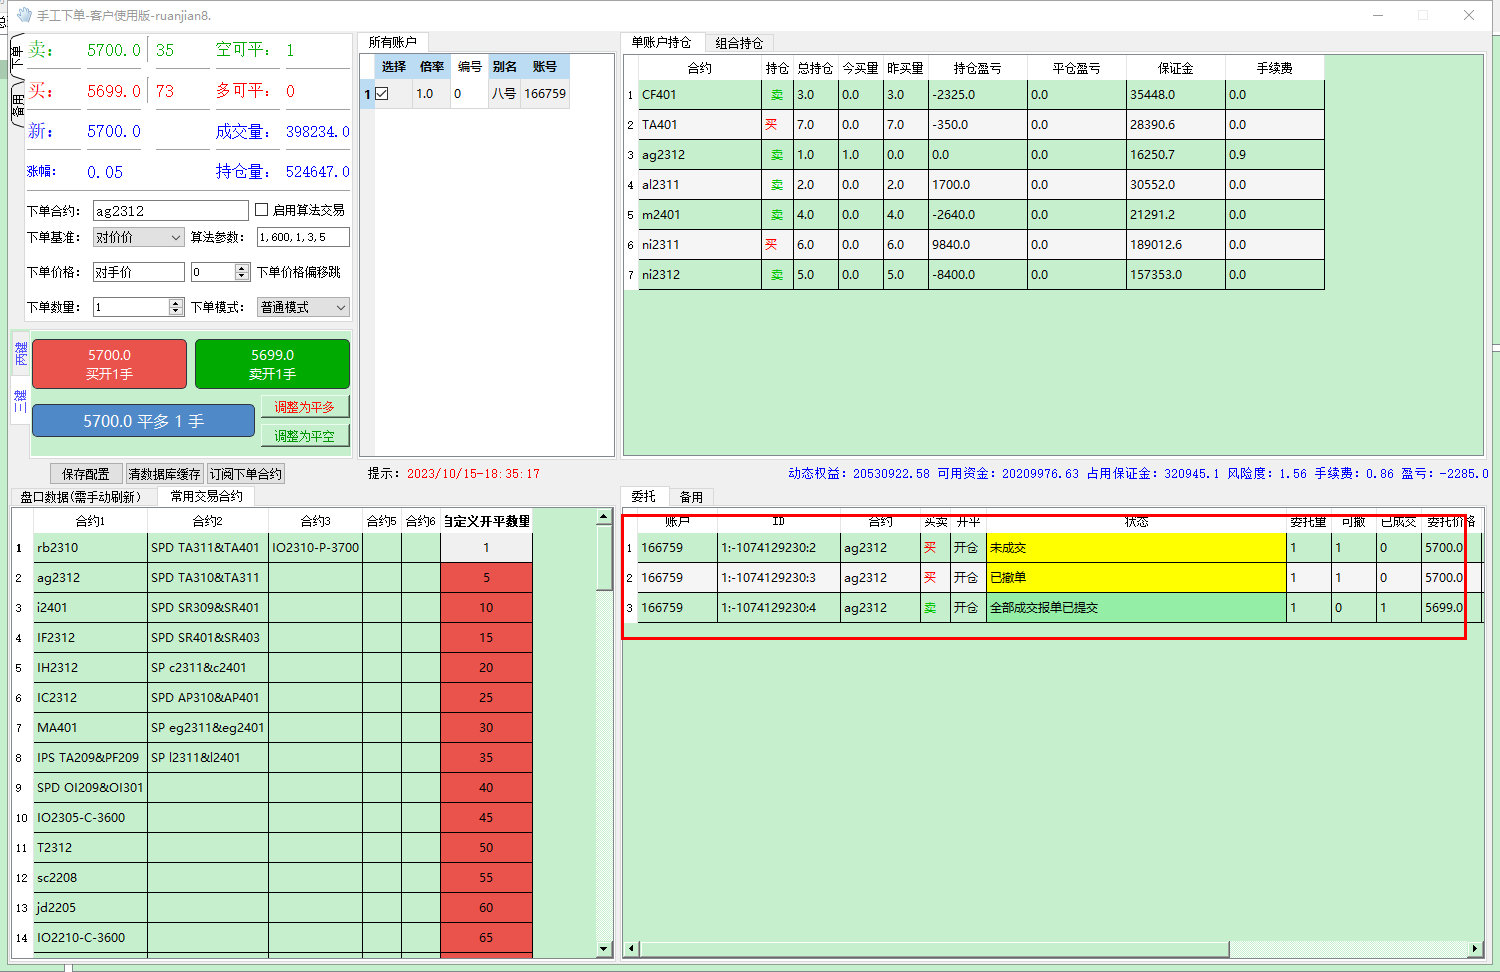Click the 清数据库缓存 button
Viewport: 1500px width, 972px height.
coord(165,474)
